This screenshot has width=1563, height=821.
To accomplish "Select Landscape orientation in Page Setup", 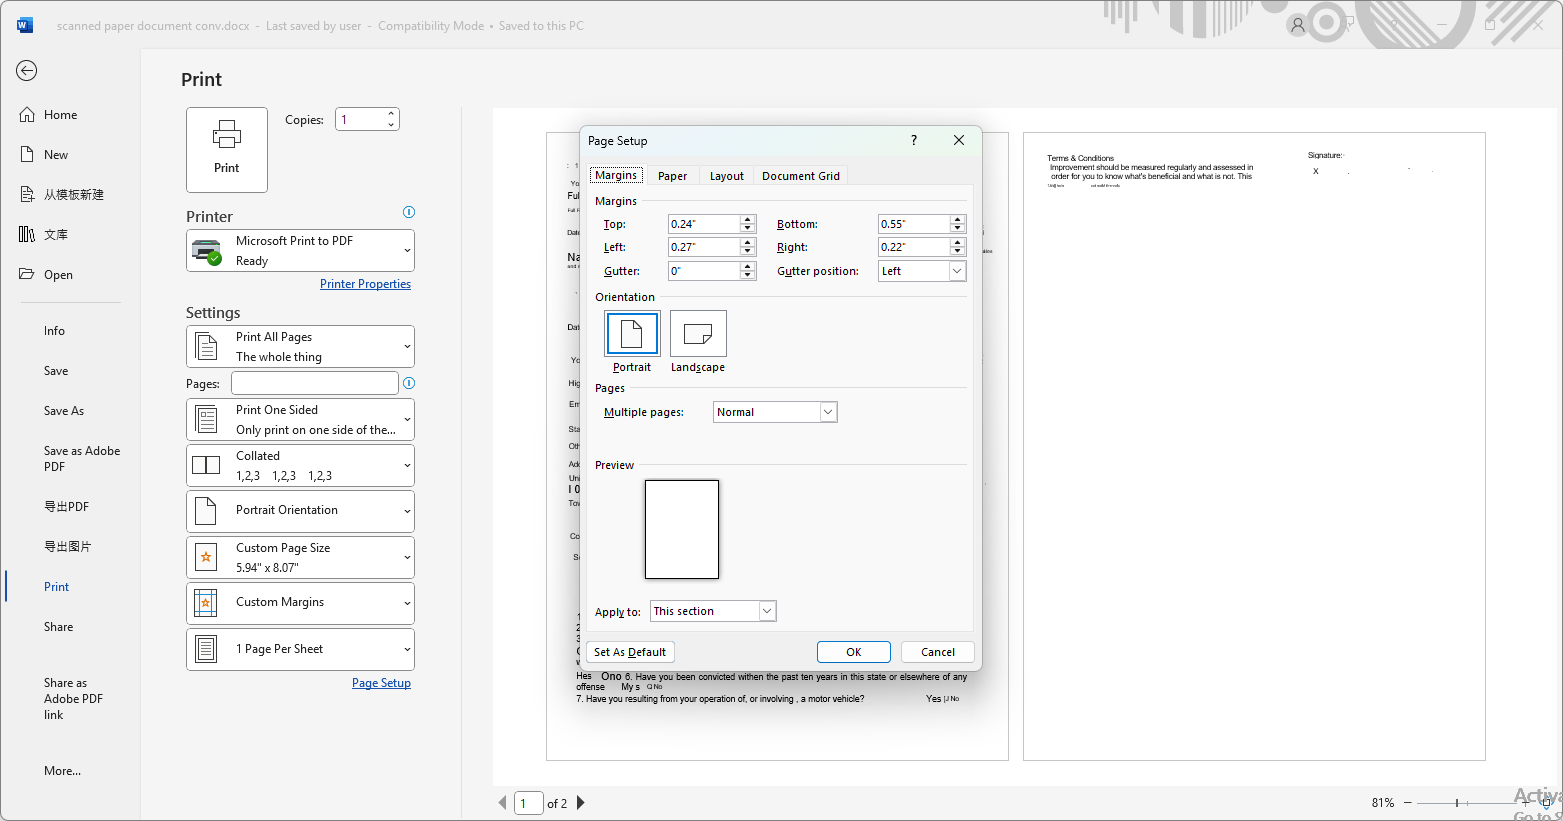I will 697,333.
